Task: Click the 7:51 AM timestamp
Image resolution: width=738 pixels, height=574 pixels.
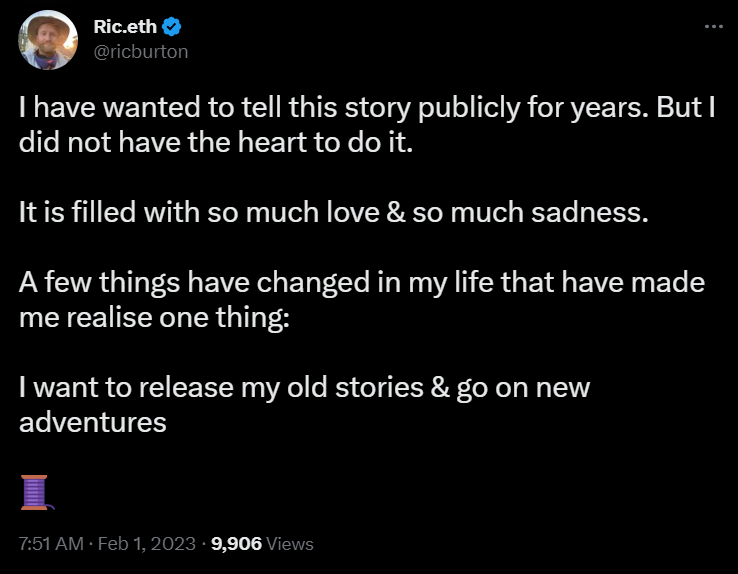Action: pyautogui.click(x=50, y=544)
